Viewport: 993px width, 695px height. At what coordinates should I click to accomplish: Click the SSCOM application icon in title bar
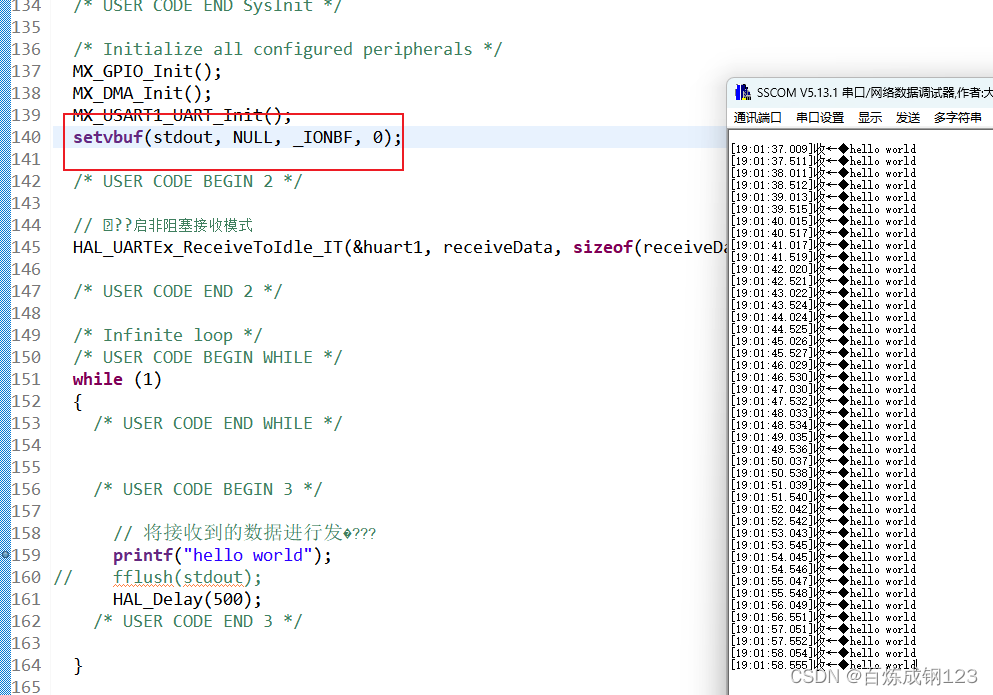[x=743, y=92]
